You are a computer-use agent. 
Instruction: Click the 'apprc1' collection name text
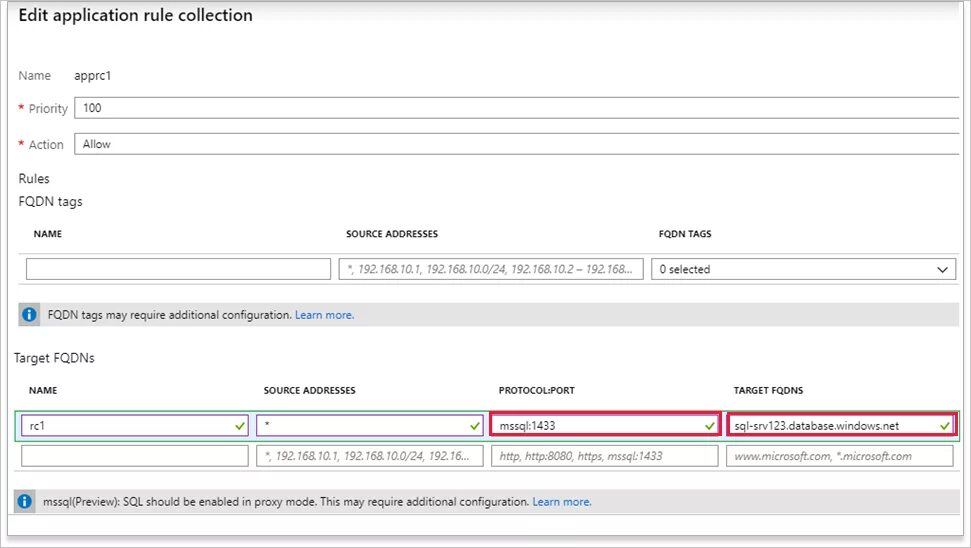[x=92, y=76]
